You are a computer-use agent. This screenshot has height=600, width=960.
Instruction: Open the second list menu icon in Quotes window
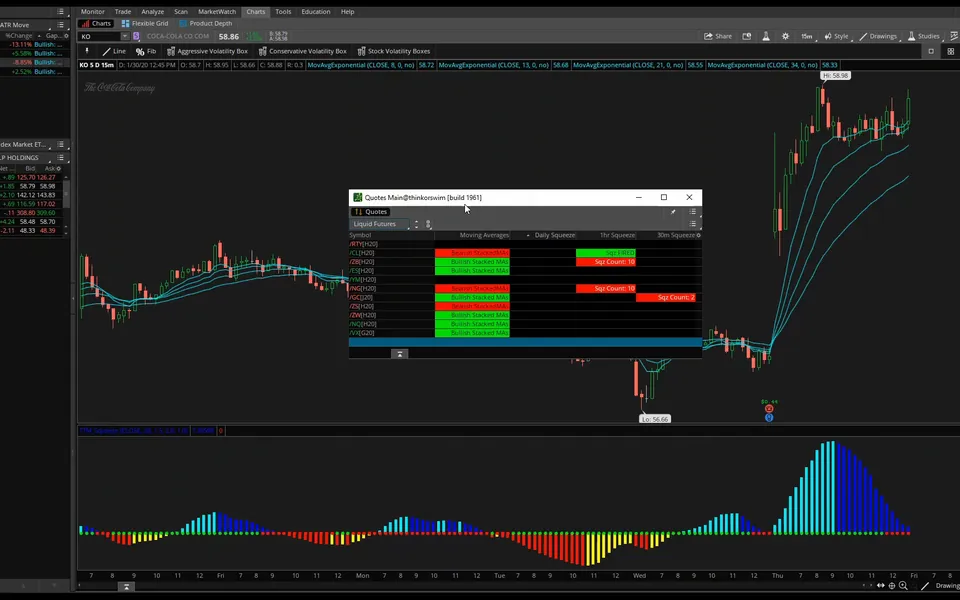pyautogui.click(x=692, y=224)
